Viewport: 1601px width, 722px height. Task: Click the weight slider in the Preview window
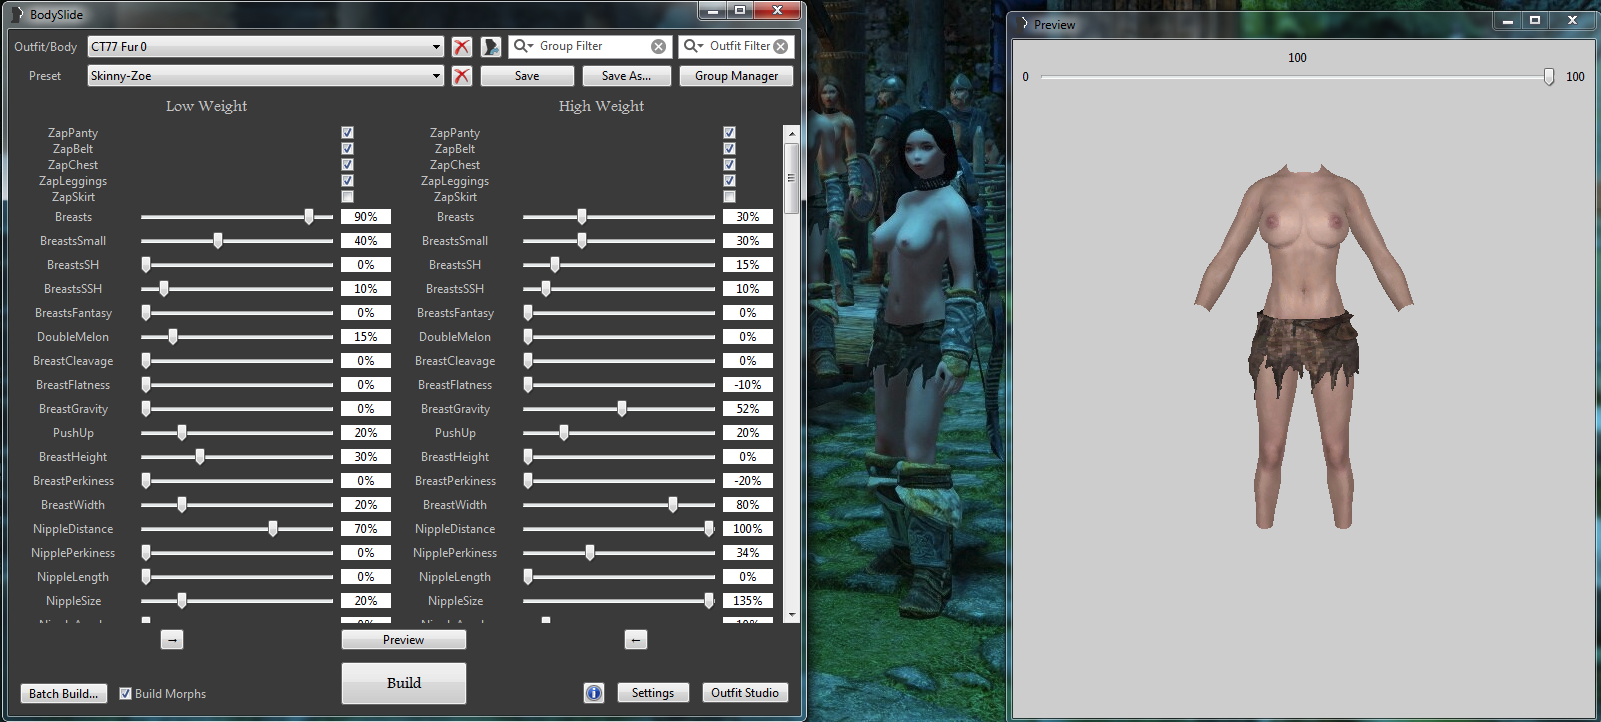(1297, 77)
